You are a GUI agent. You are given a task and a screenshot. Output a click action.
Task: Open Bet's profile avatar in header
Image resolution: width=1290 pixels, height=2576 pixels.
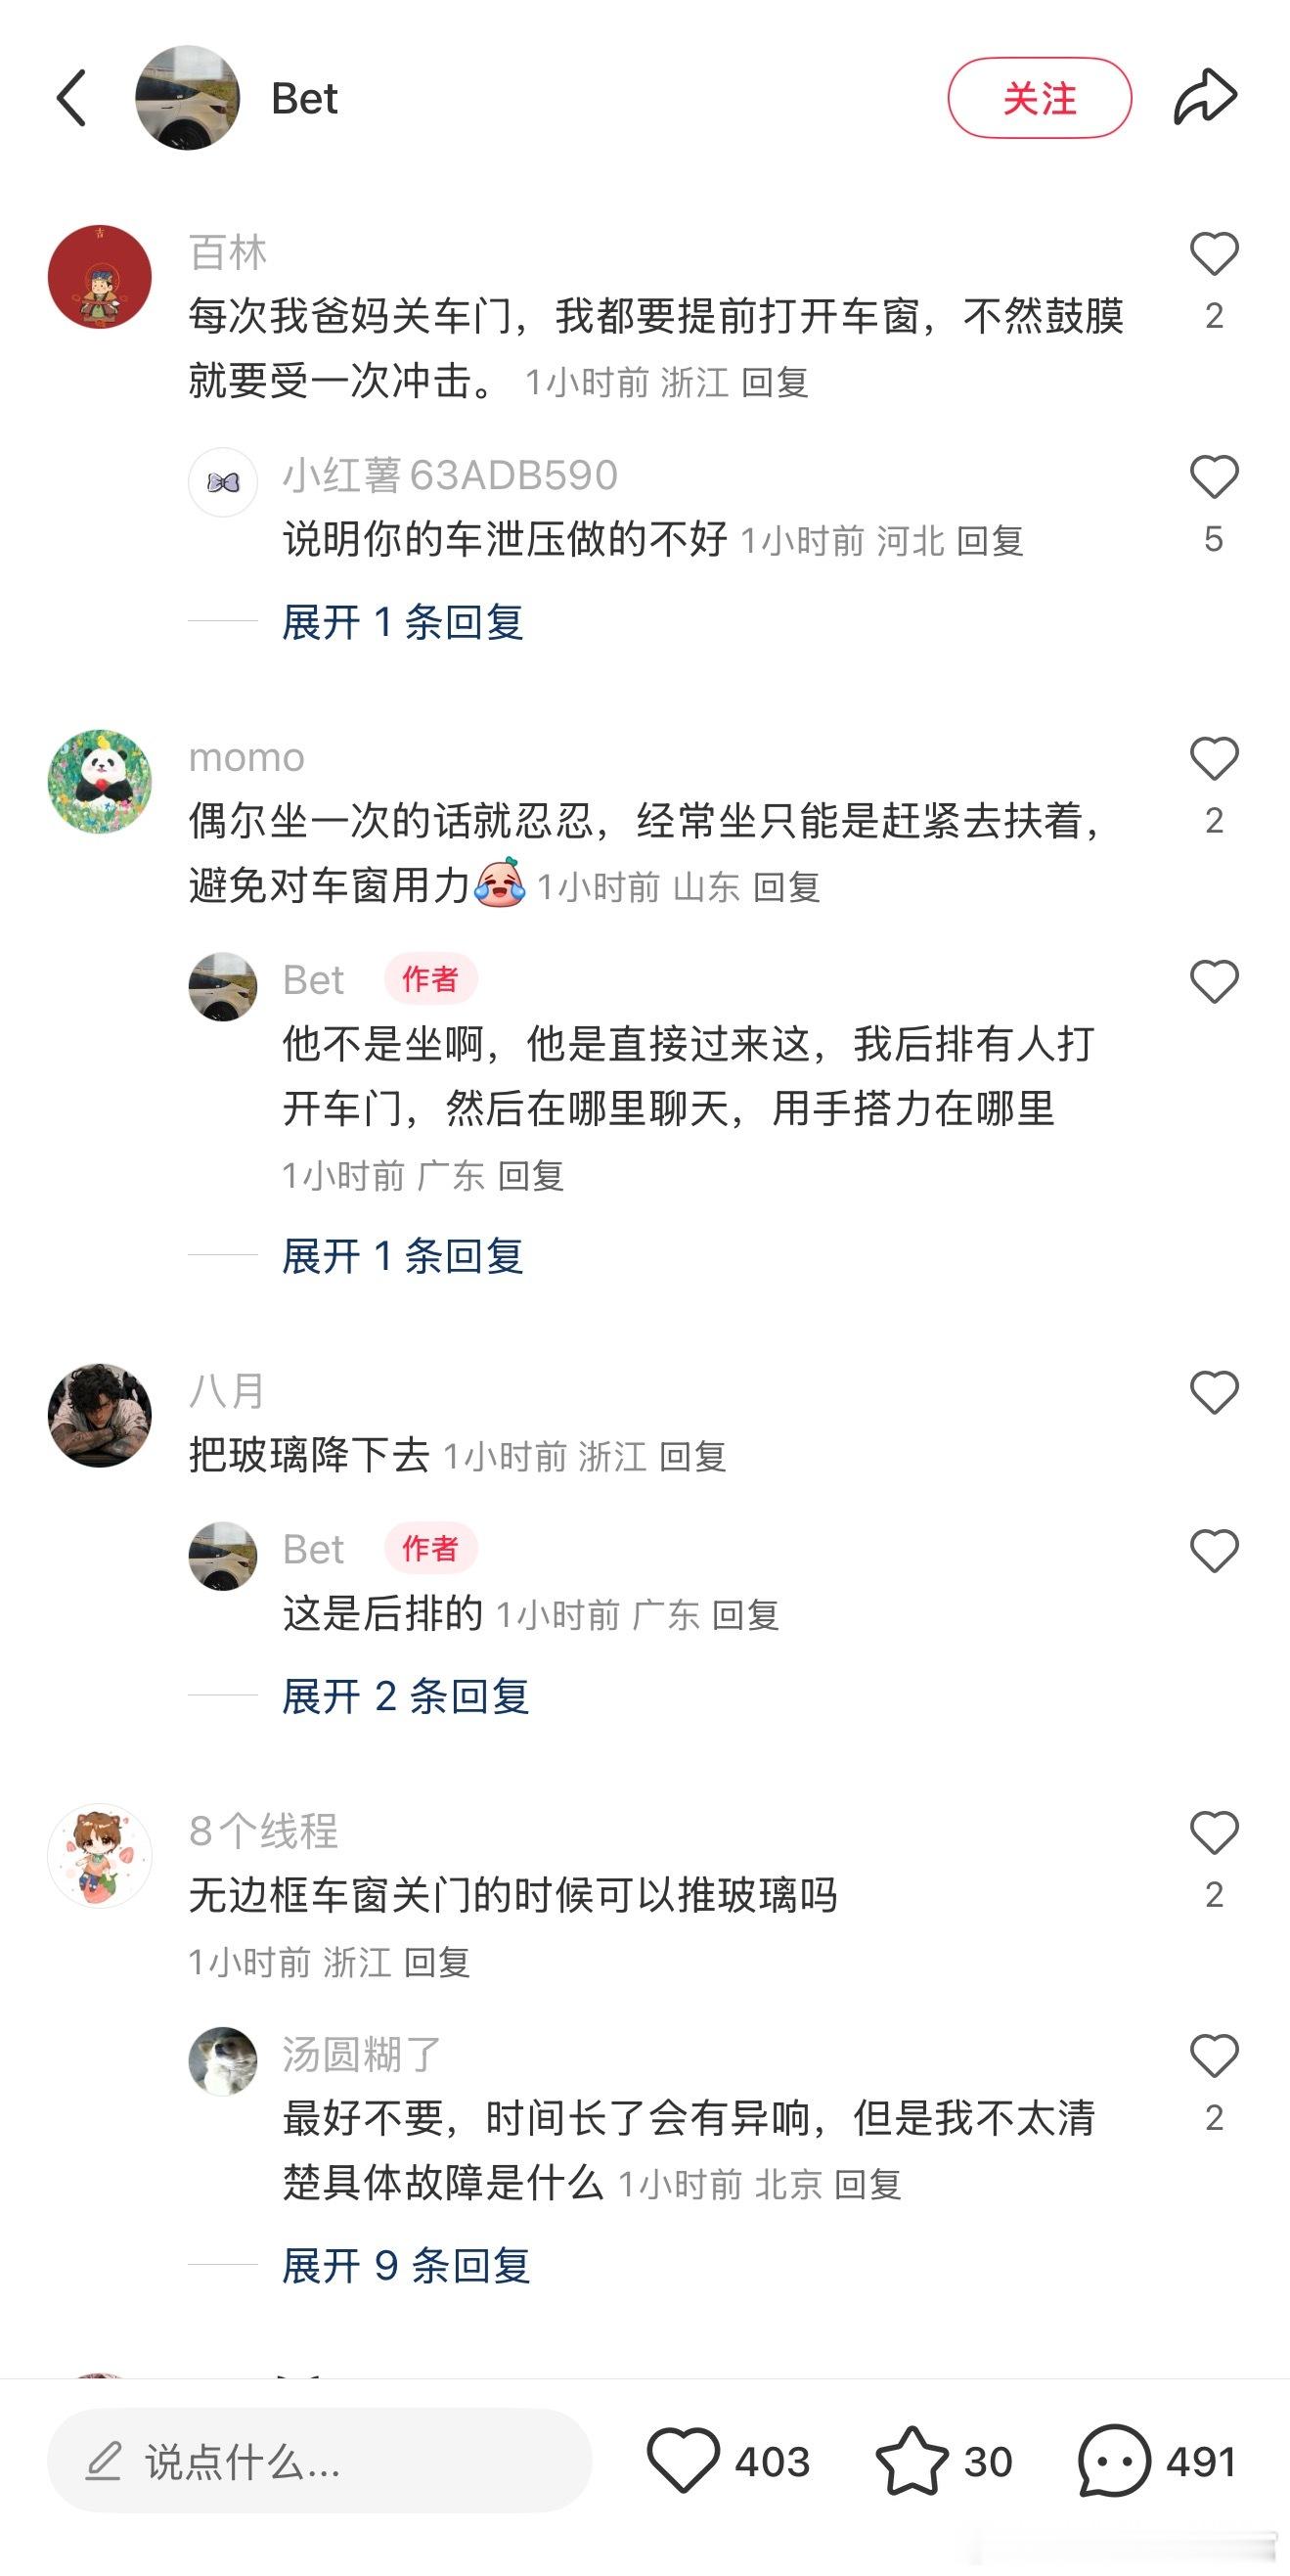[188, 98]
